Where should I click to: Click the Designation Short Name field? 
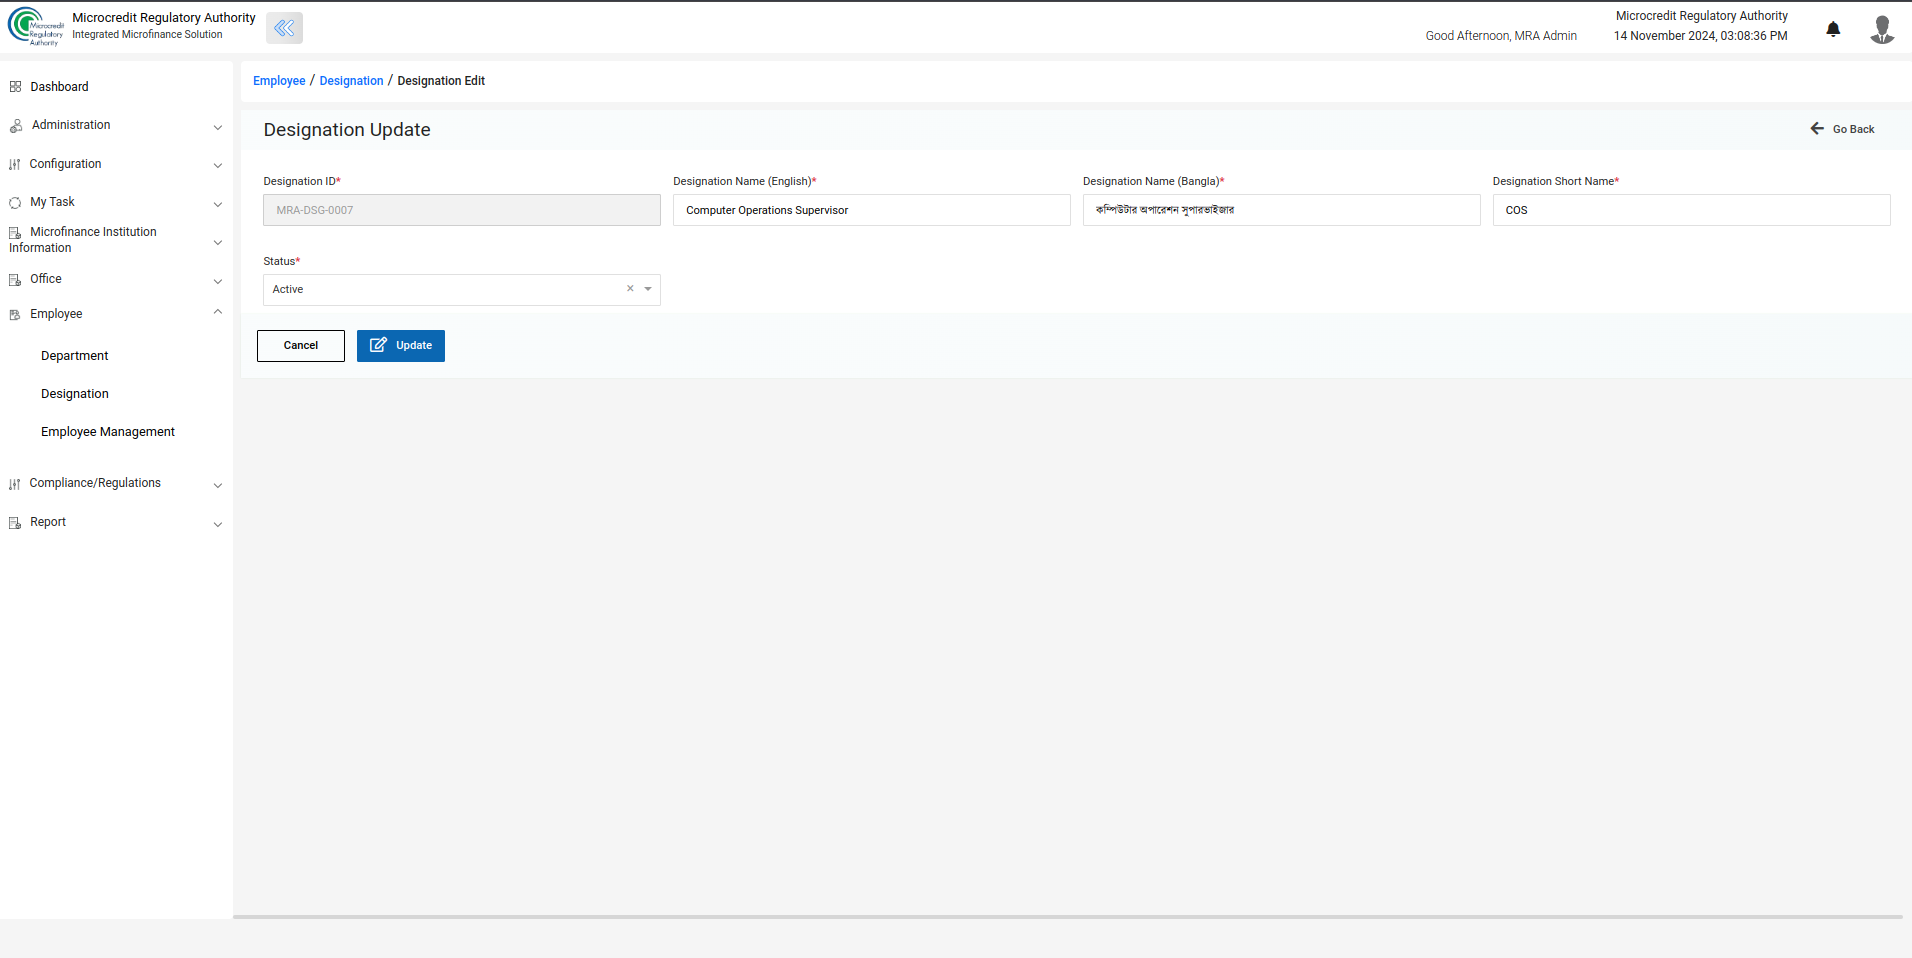click(x=1691, y=210)
